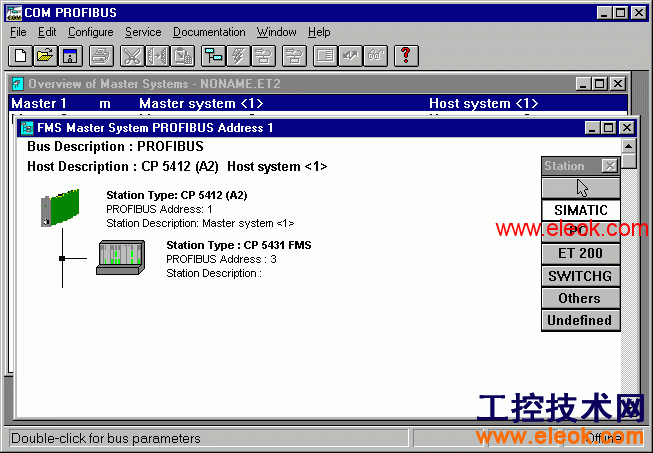Image resolution: width=653 pixels, height=453 pixels.
Task: Click the second transfer arrows toolbar icon
Action: [294, 56]
